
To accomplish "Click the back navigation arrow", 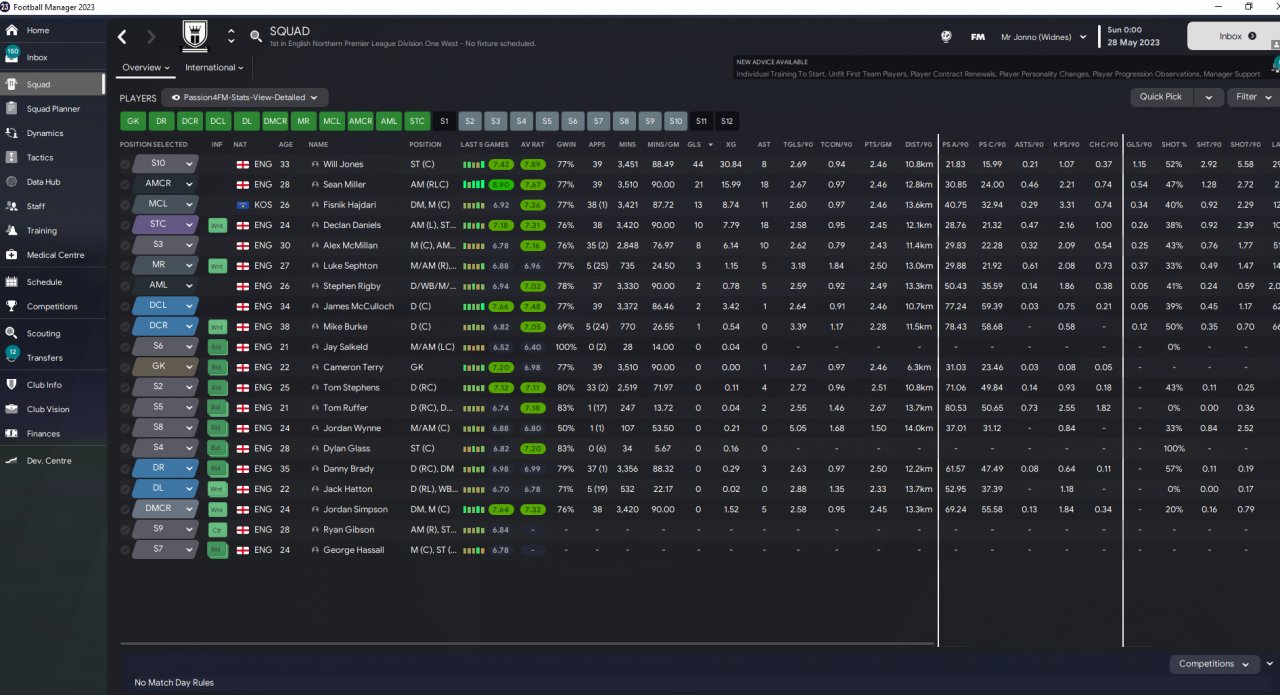I will [122, 37].
